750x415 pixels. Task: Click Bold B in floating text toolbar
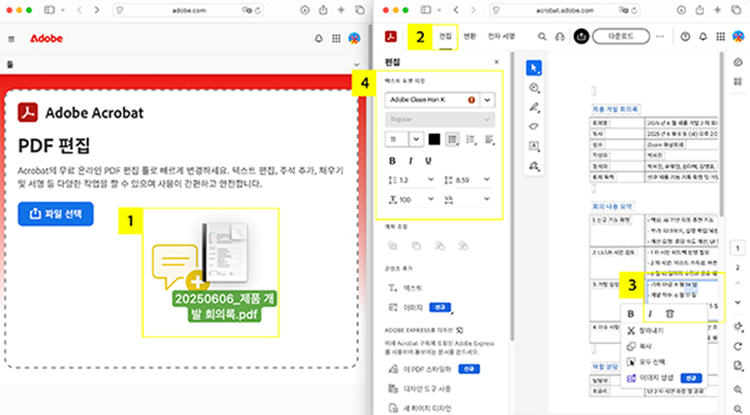pyautogui.click(x=631, y=314)
